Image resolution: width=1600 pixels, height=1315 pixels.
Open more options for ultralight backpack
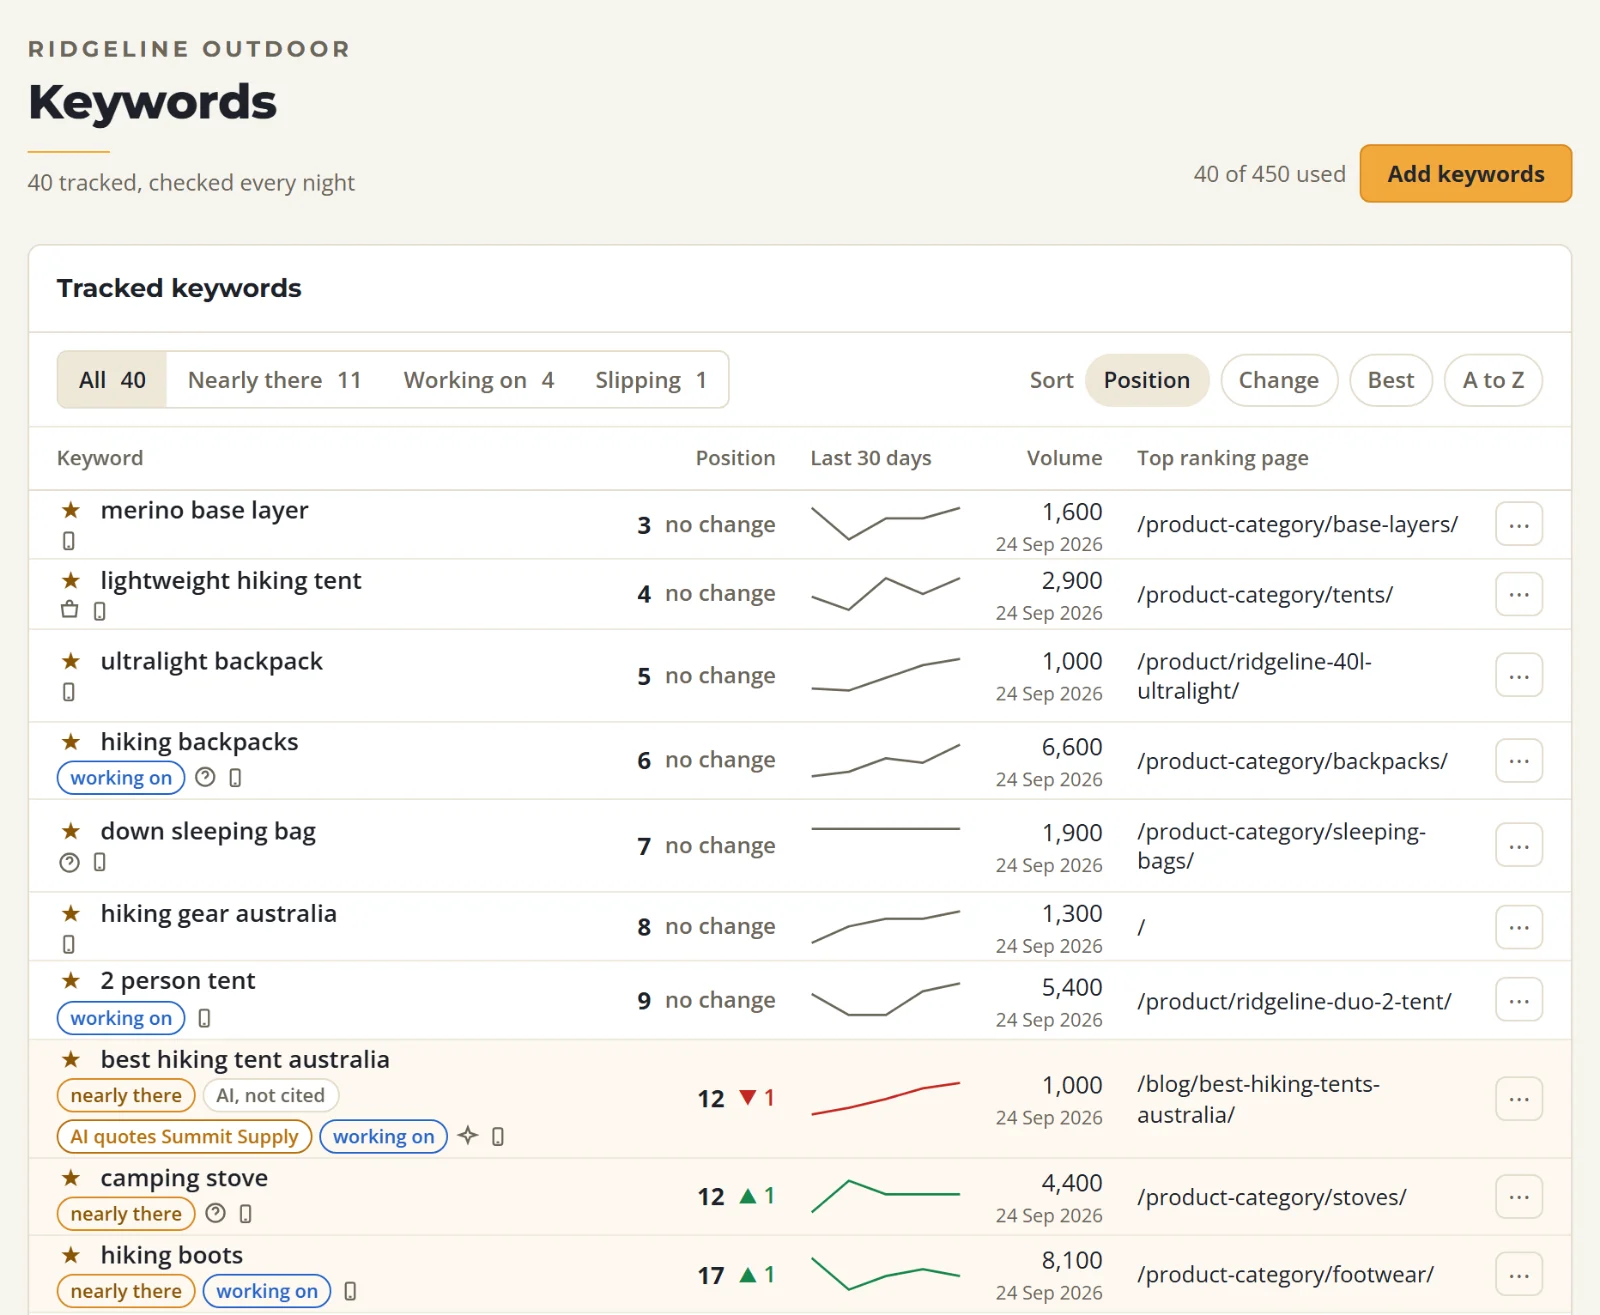click(1519, 676)
